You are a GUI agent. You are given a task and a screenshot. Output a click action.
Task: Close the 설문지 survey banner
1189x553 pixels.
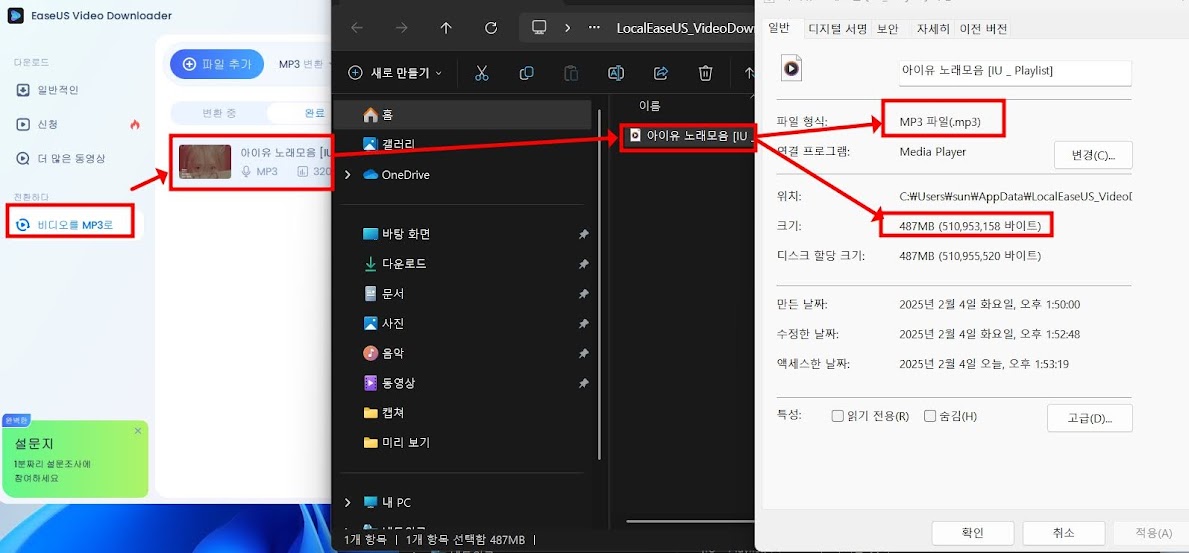click(137, 431)
